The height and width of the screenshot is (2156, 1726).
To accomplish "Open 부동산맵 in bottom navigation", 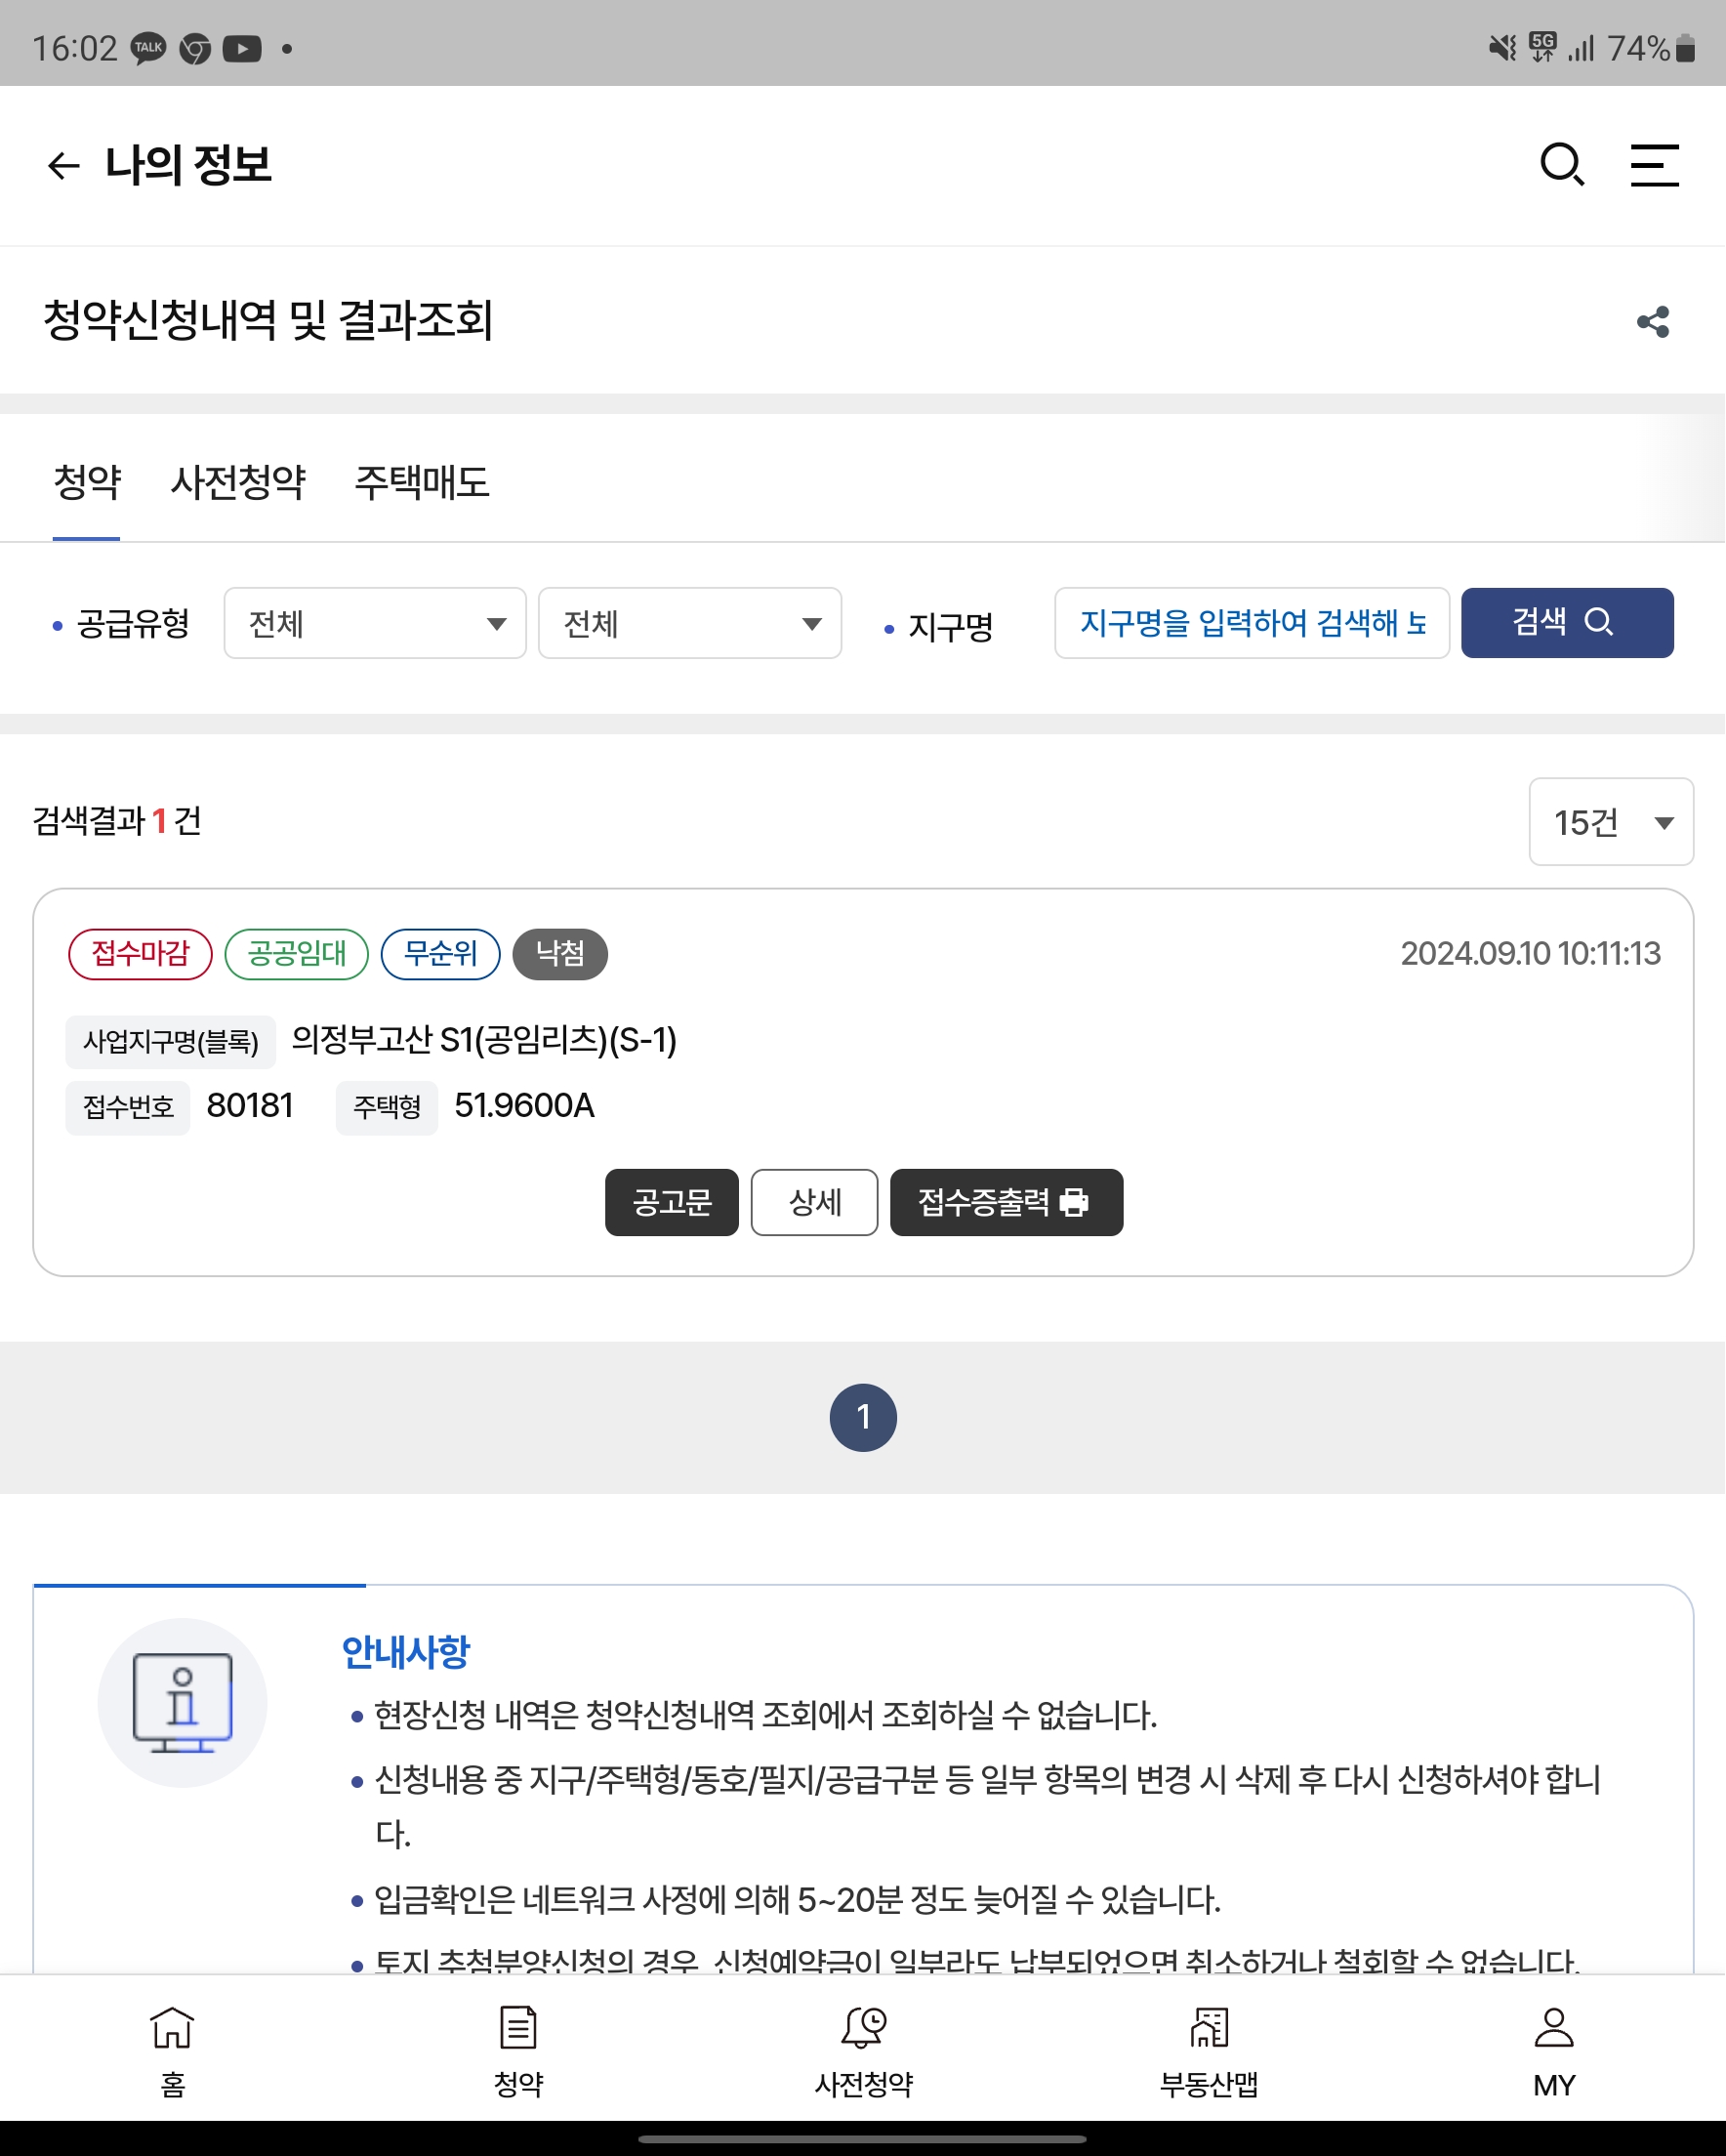I will click(1209, 2050).
